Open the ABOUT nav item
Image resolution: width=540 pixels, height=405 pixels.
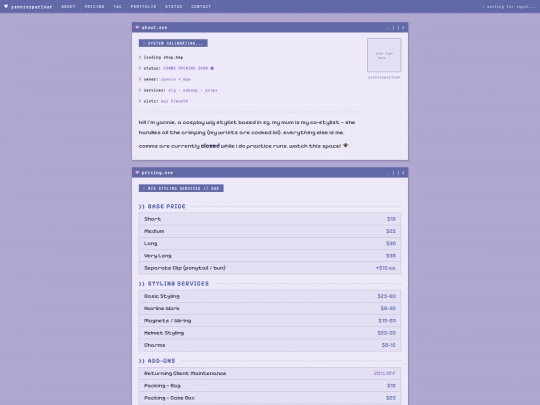(68, 7)
